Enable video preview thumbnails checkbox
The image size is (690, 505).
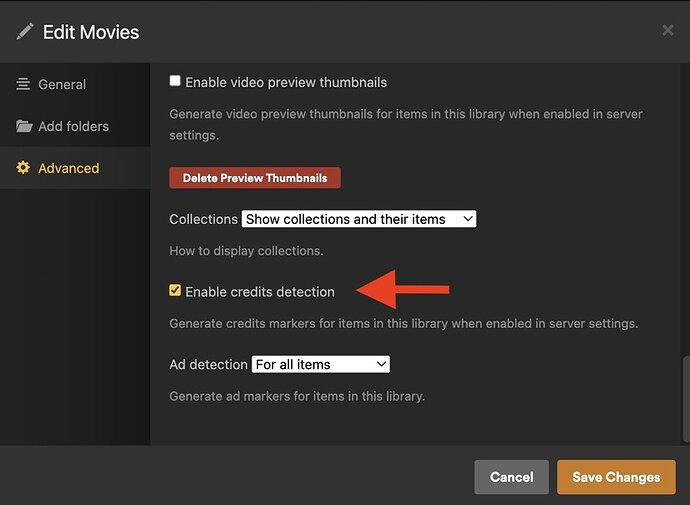[175, 81]
